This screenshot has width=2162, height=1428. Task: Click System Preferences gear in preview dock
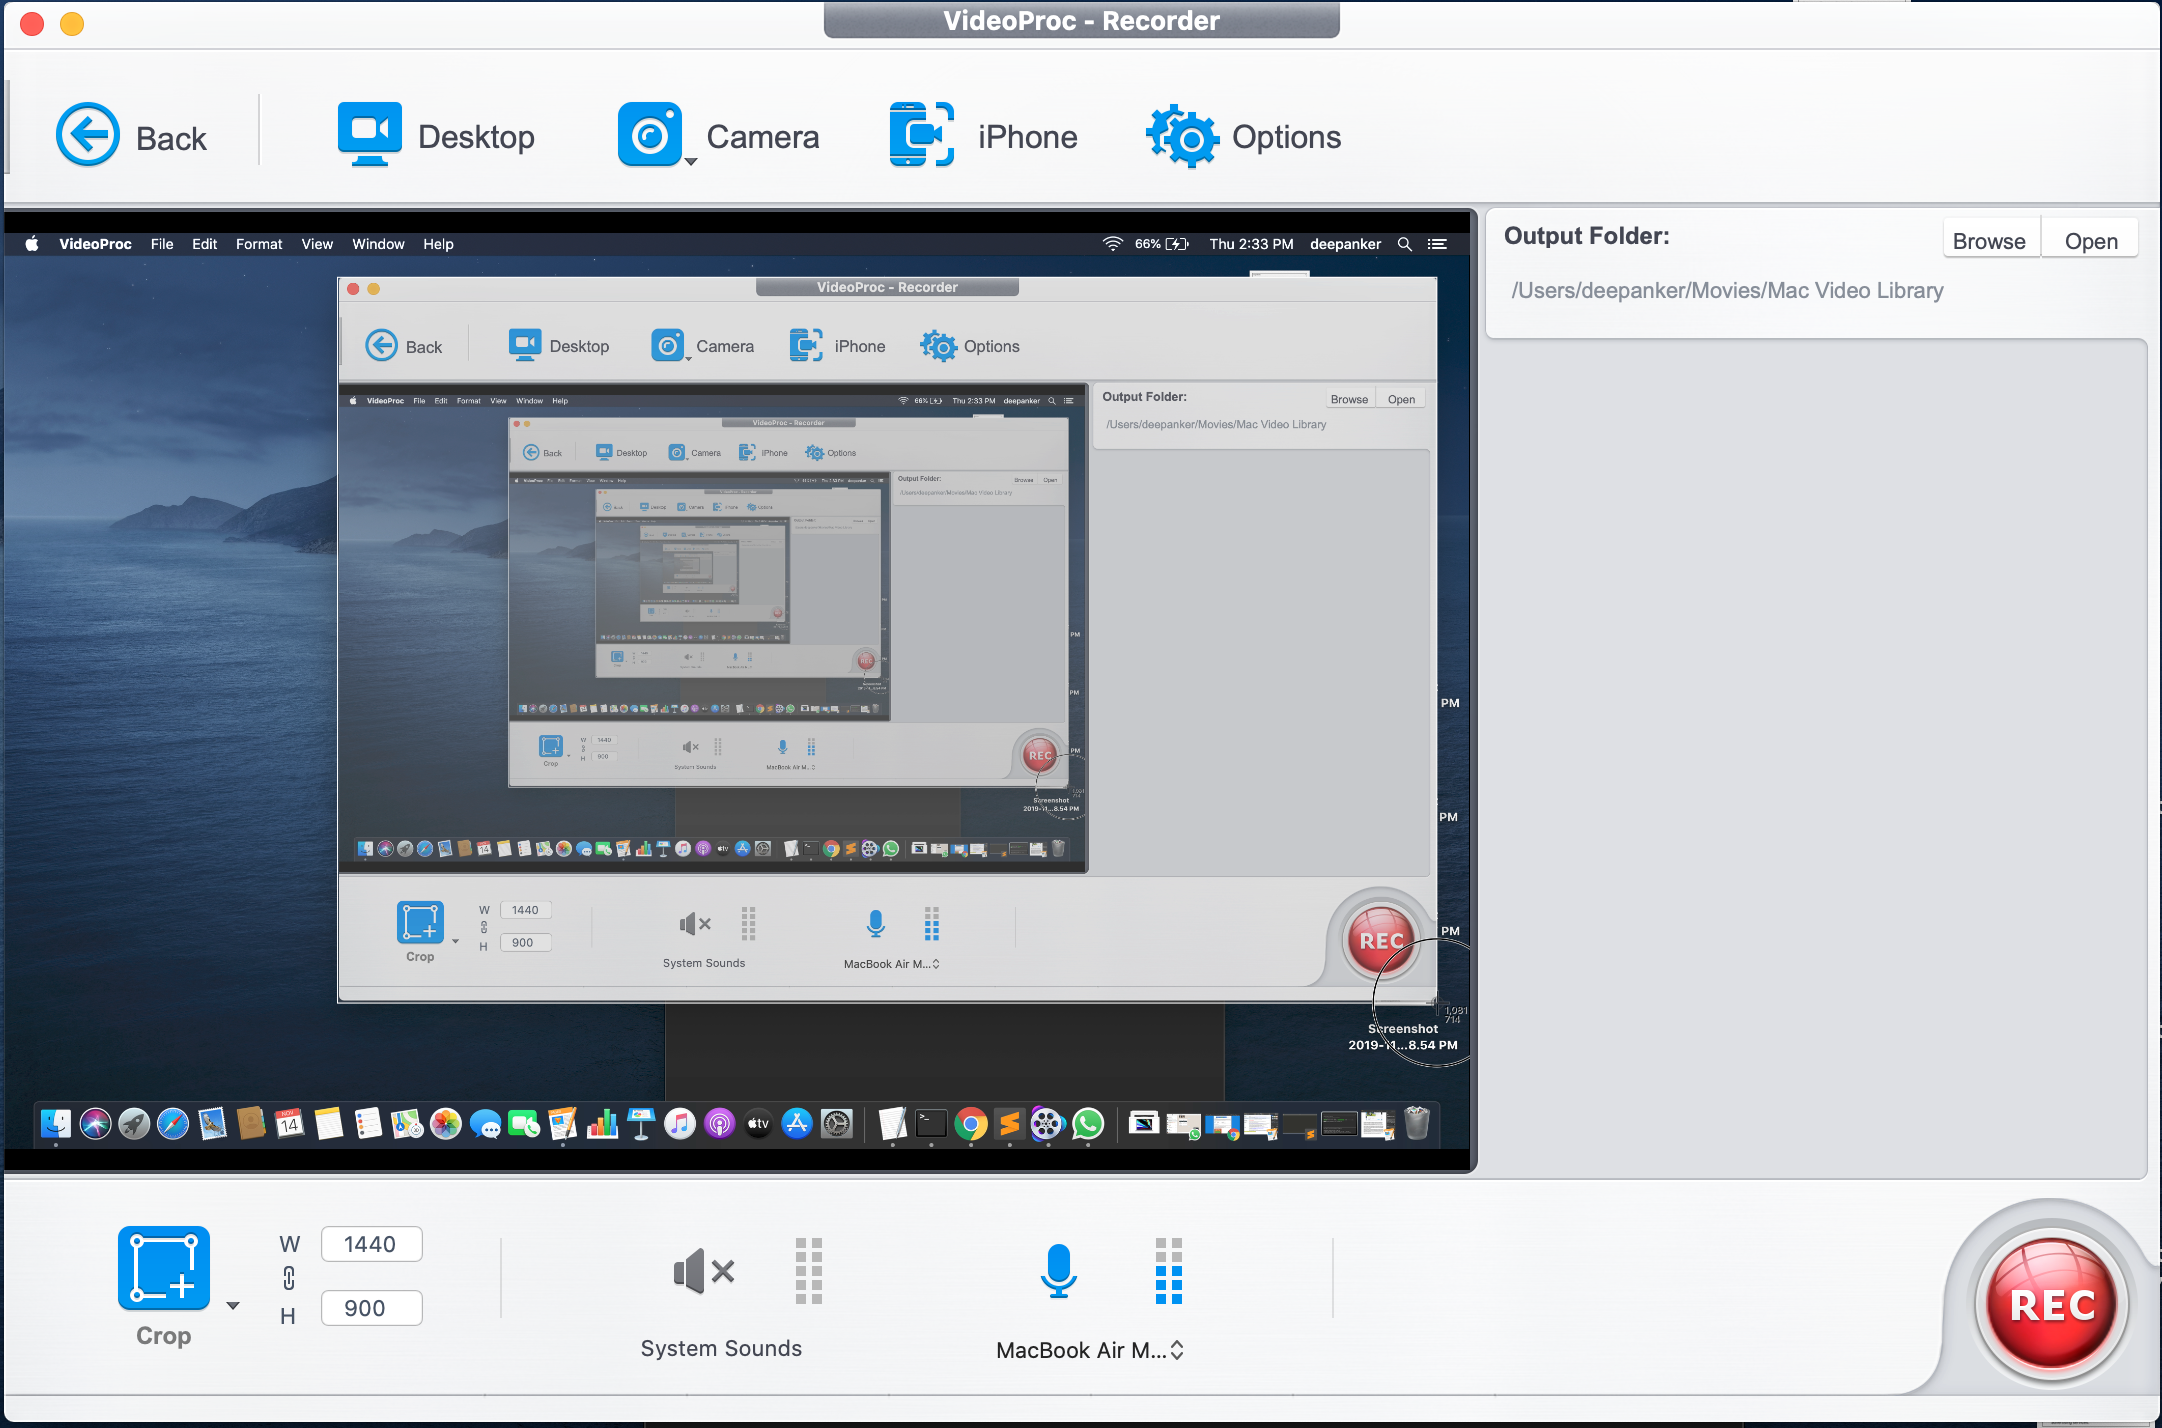(836, 1124)
